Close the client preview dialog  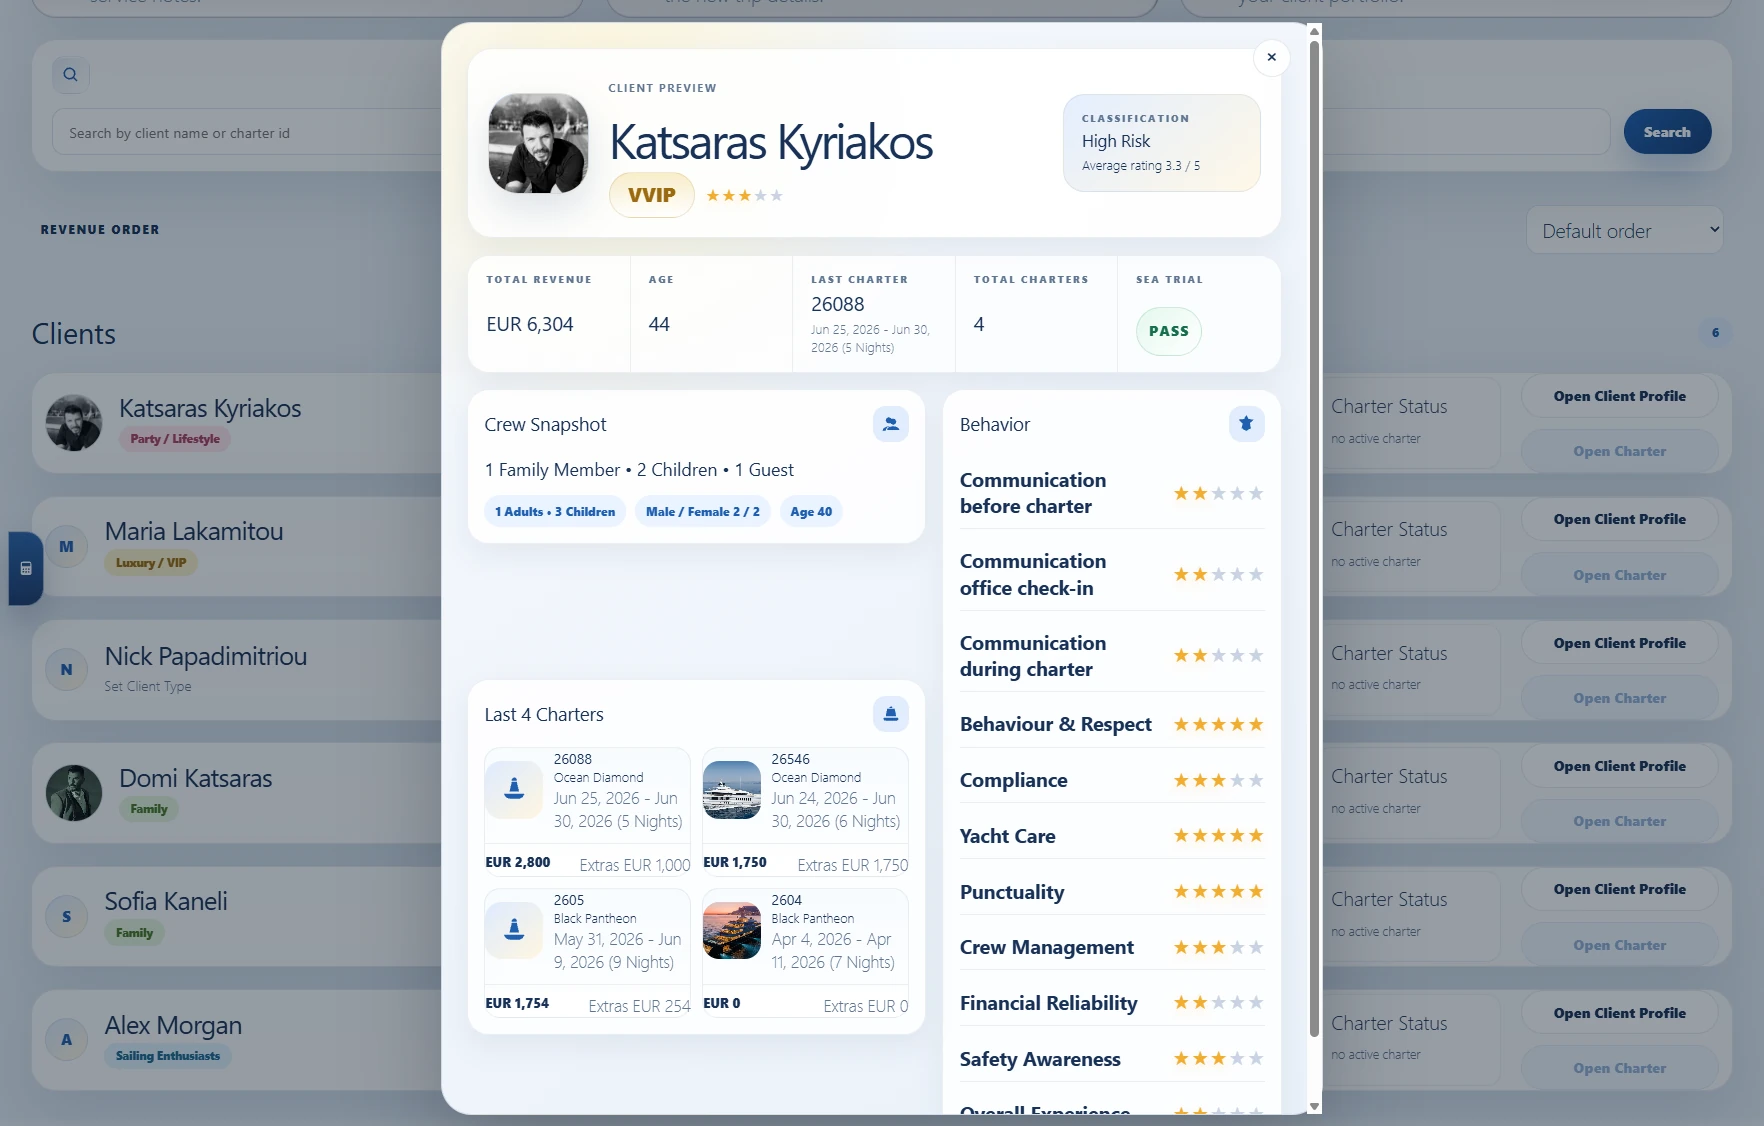pos(1271,57)
